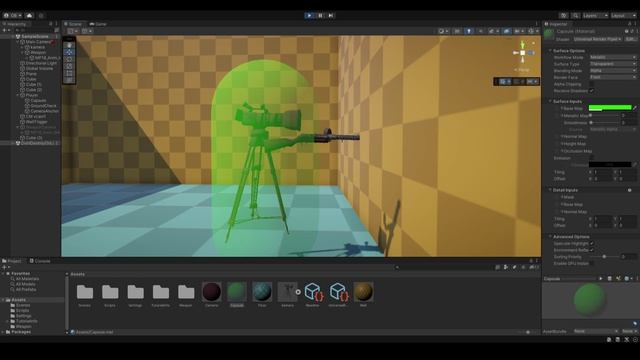Click the black Emission color swatch
The image size is (640, 360).
point(610,164)
